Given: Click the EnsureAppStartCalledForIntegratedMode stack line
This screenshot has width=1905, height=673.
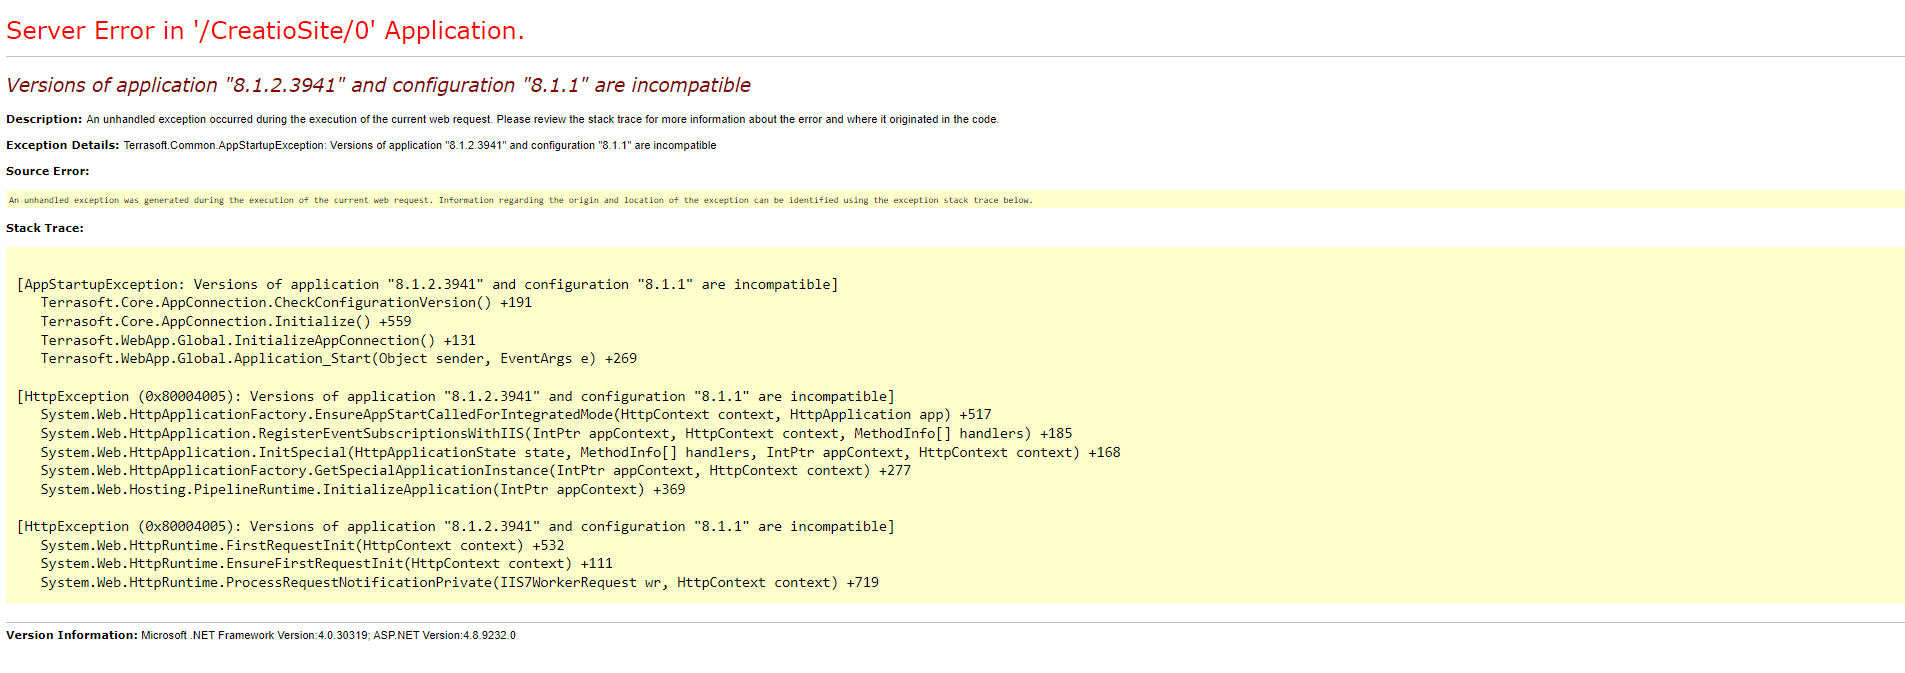Looking at the screenshot, I should [516, 415].
